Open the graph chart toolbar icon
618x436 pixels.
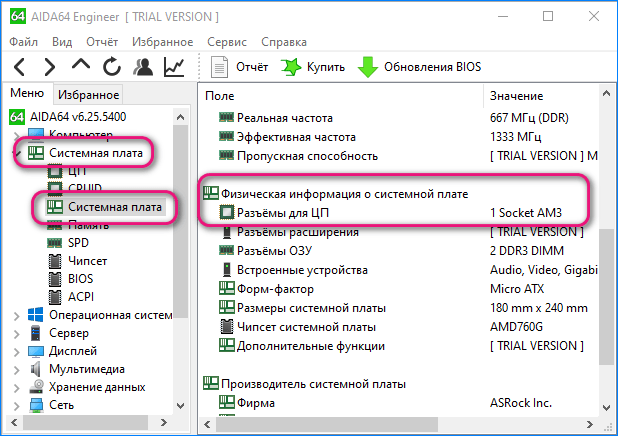click(x=174, y=67)
